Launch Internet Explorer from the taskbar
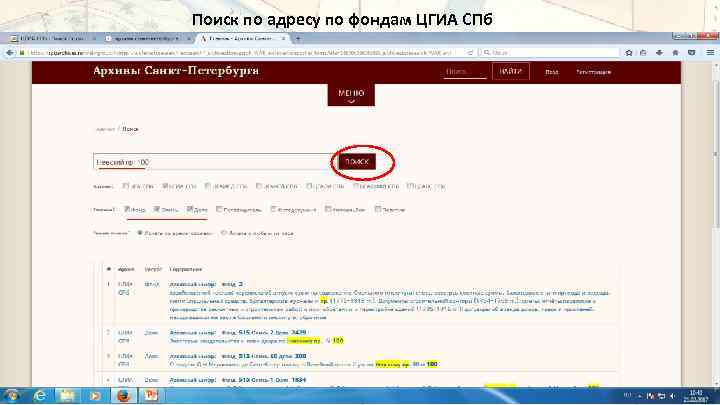This screenshot has height=405, width=720. [40, 396]
